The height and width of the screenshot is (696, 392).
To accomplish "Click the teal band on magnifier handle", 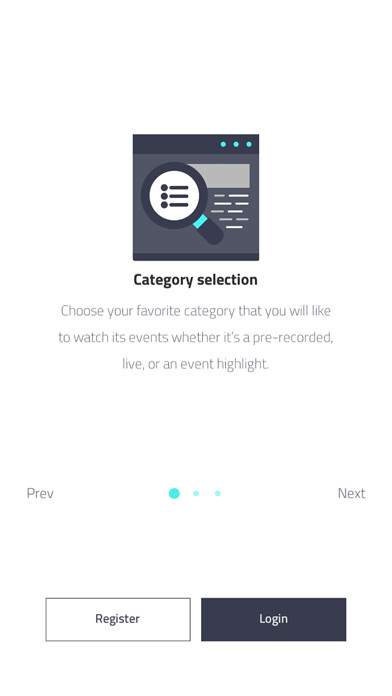I will pos(200,221).
